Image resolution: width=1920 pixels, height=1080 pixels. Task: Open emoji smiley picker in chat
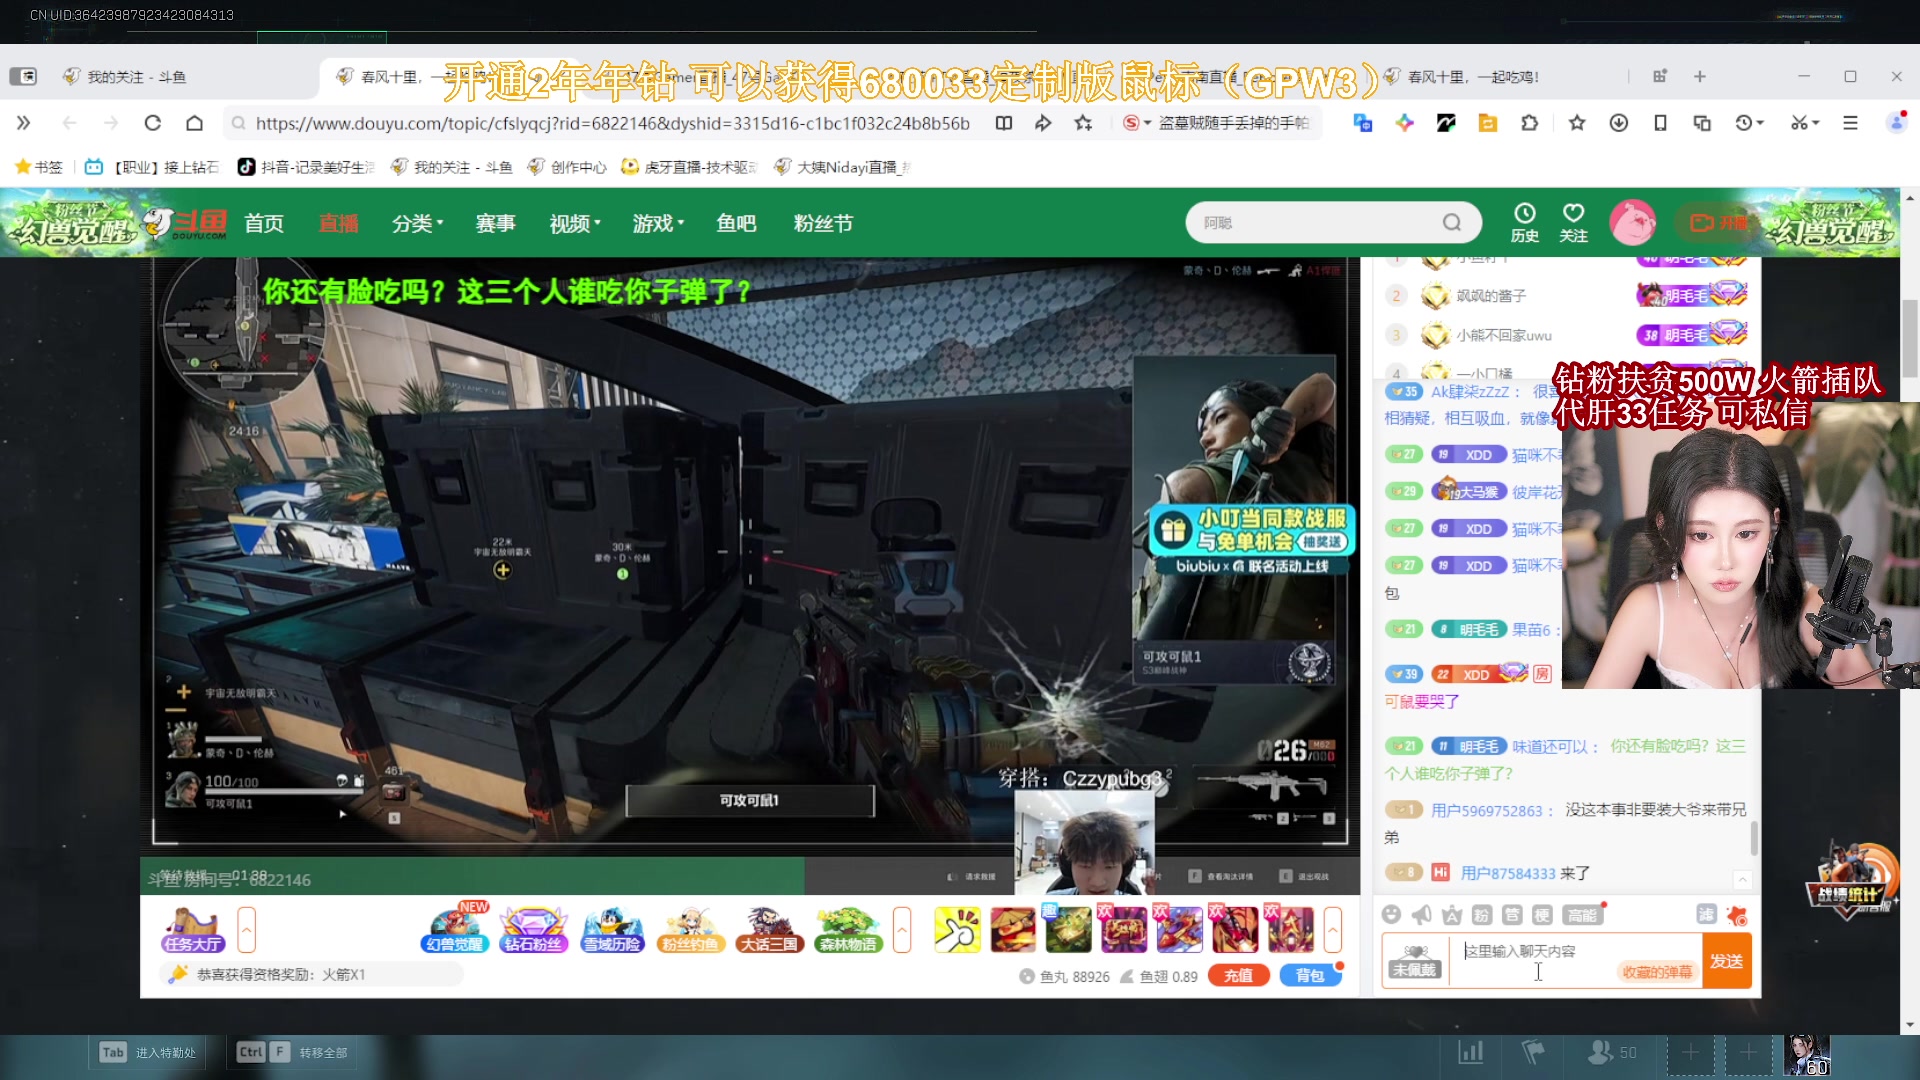pyautogui.click(x=1391, y=914)
